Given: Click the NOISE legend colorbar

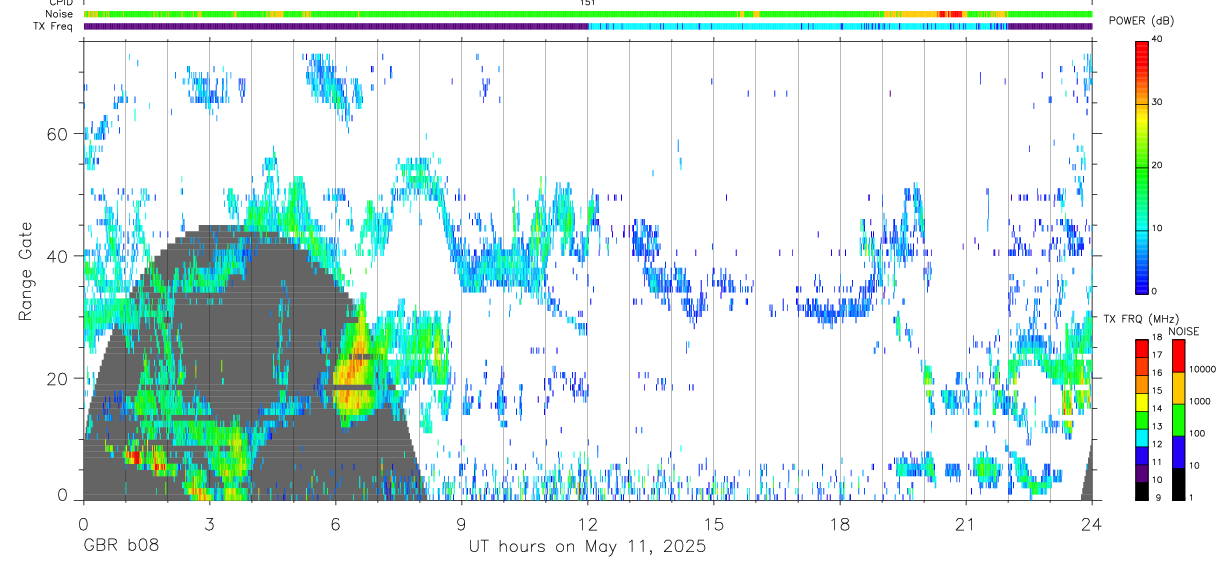Looking at the screenshot, I should (1178, 420).
